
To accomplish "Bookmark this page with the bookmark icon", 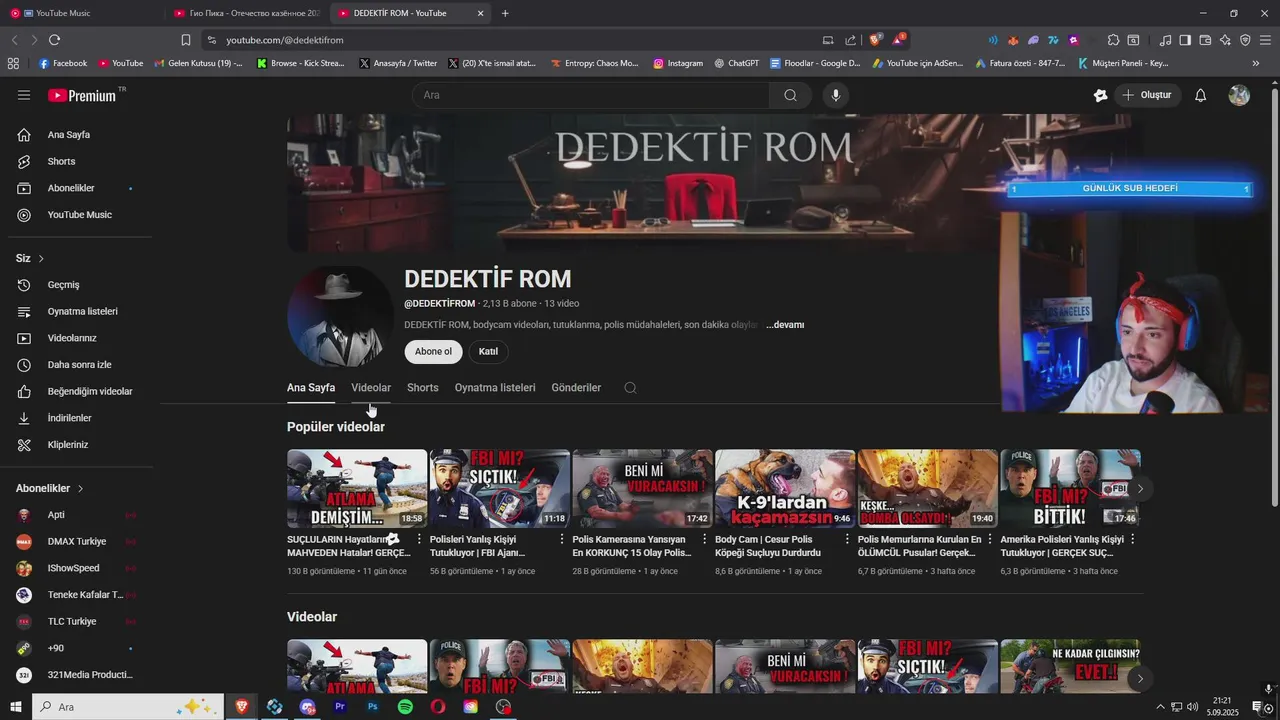I will 186,40.
